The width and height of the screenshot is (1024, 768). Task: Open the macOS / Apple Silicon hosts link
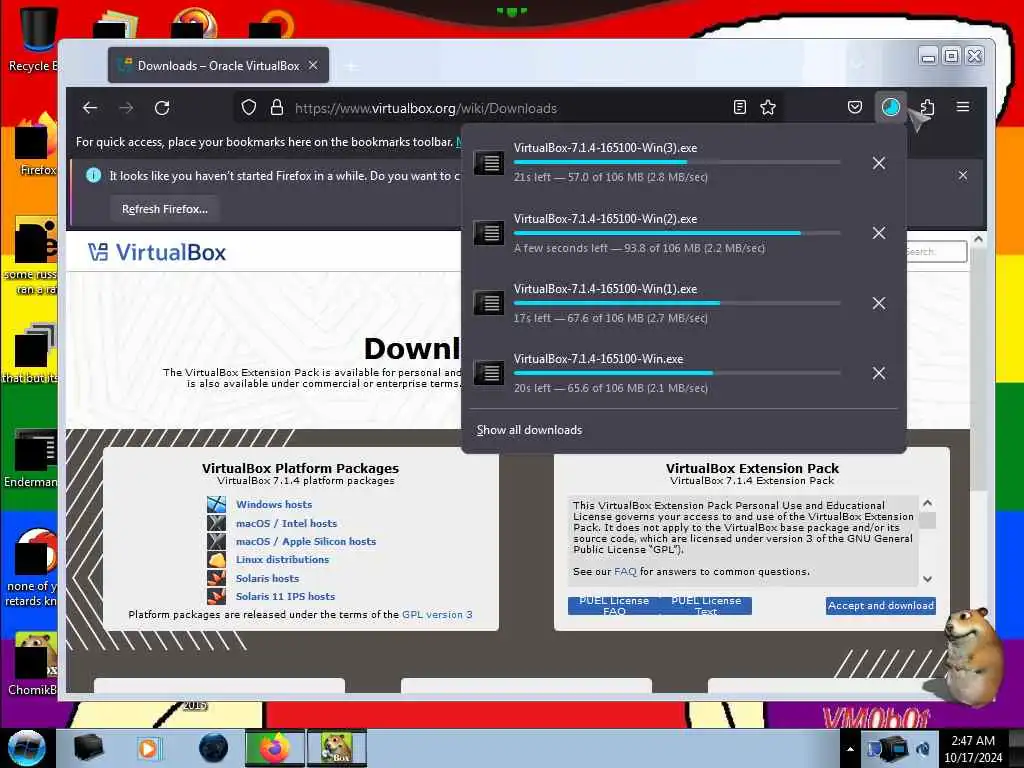306,541
